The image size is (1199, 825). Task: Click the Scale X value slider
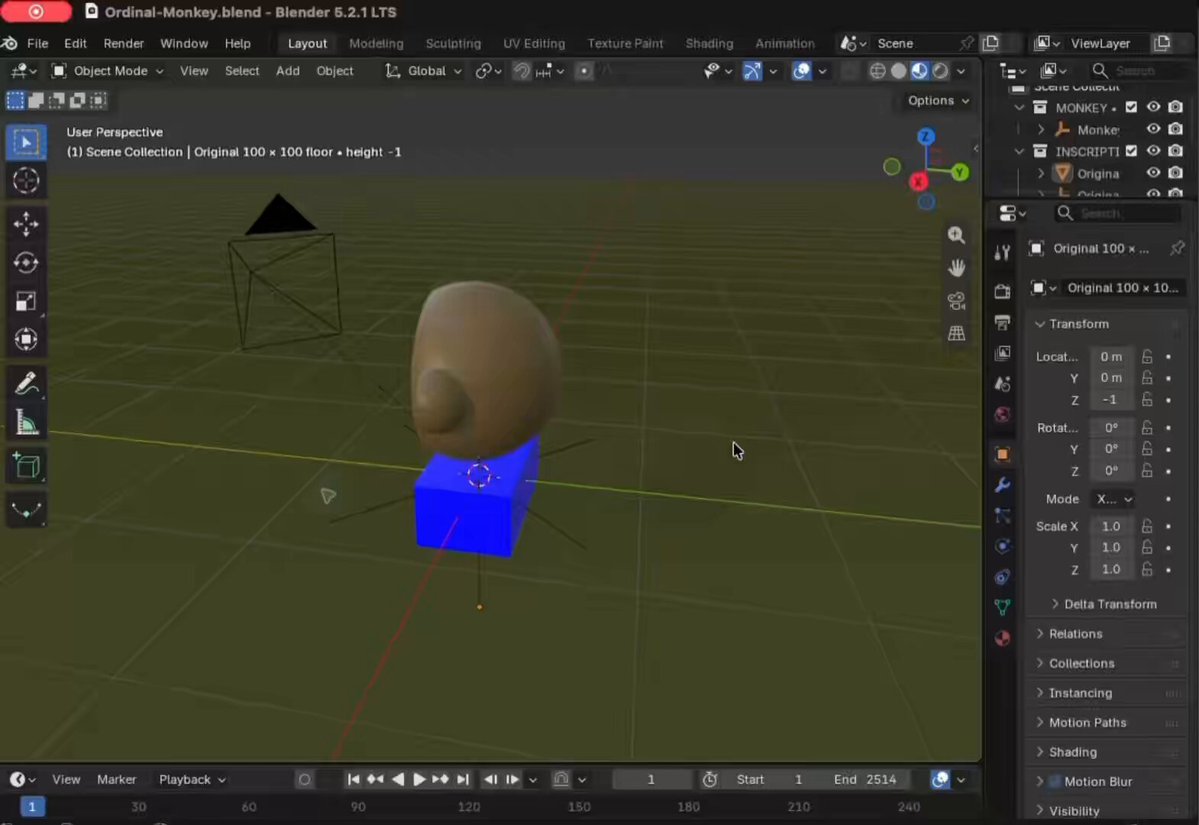(x=1111, y=526)
